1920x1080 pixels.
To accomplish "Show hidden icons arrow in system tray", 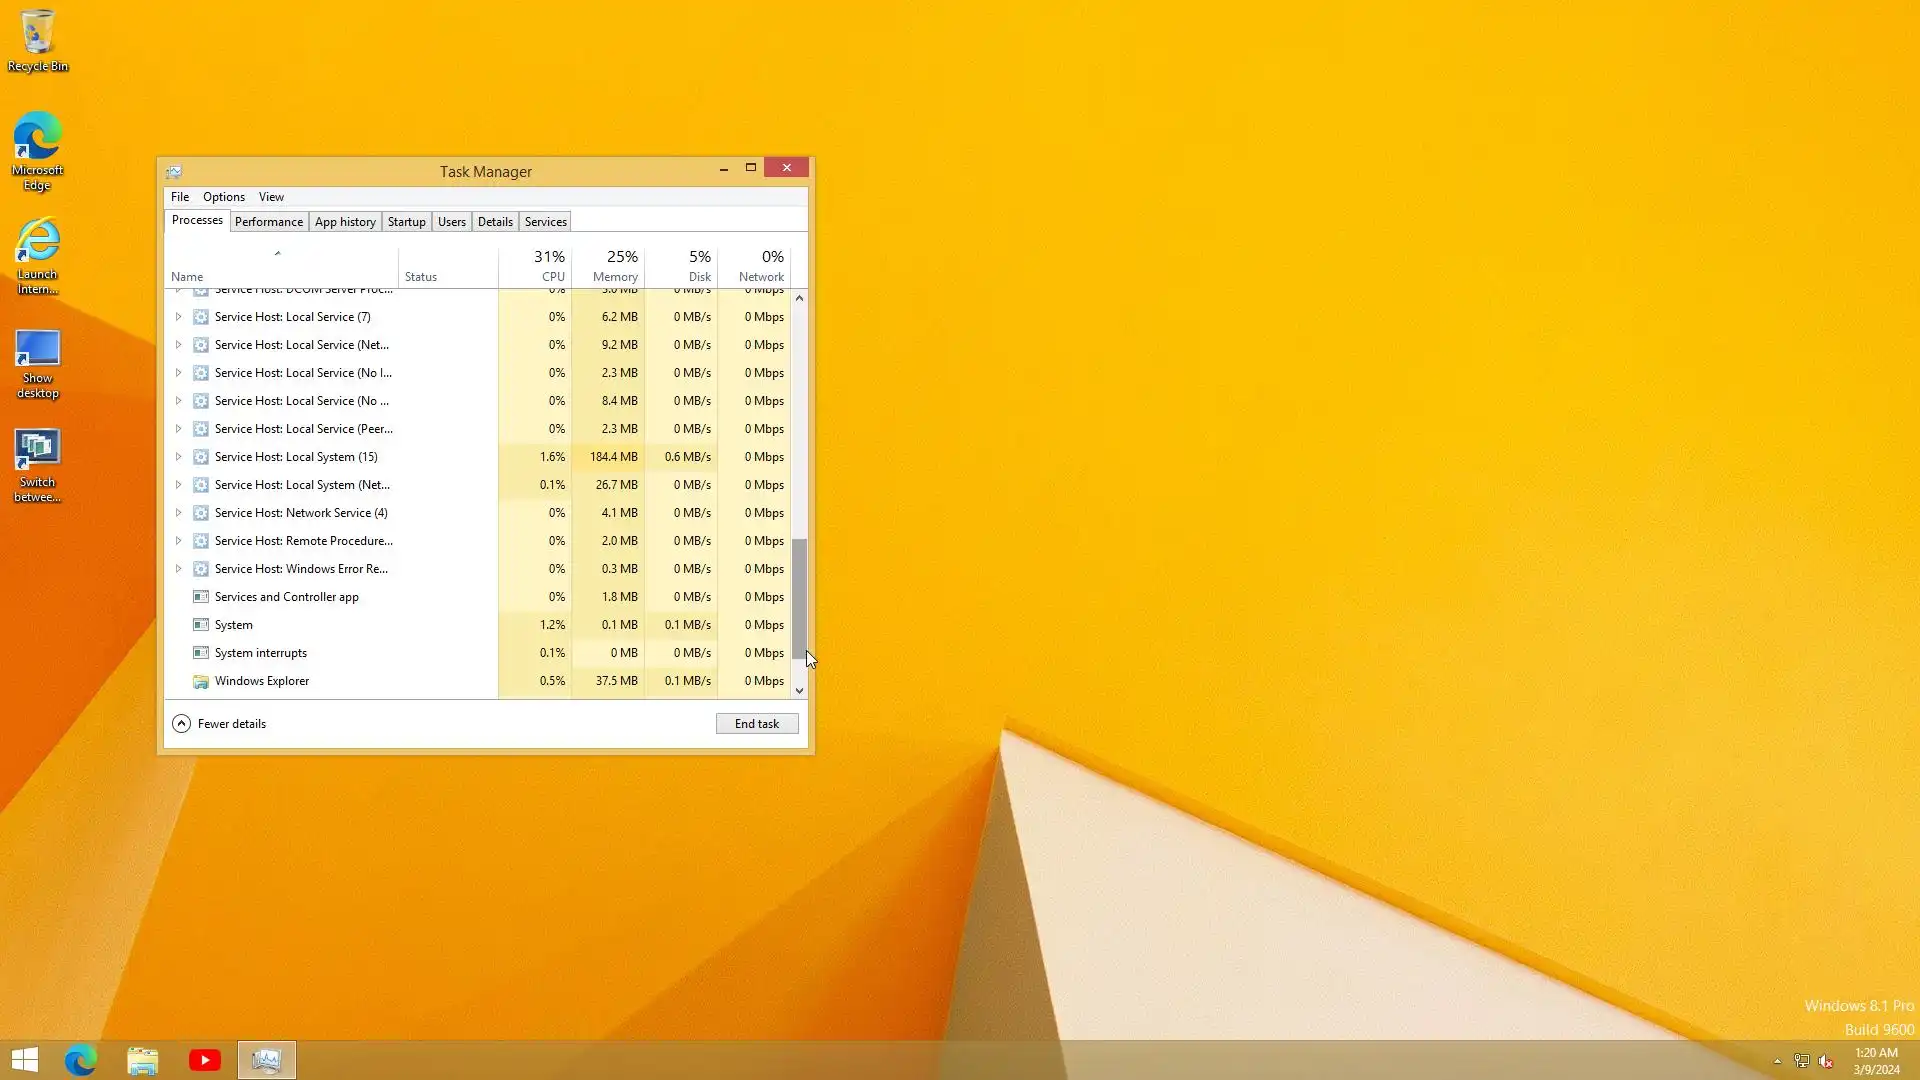I will pyautogui.click(x=1777, y=1061).
